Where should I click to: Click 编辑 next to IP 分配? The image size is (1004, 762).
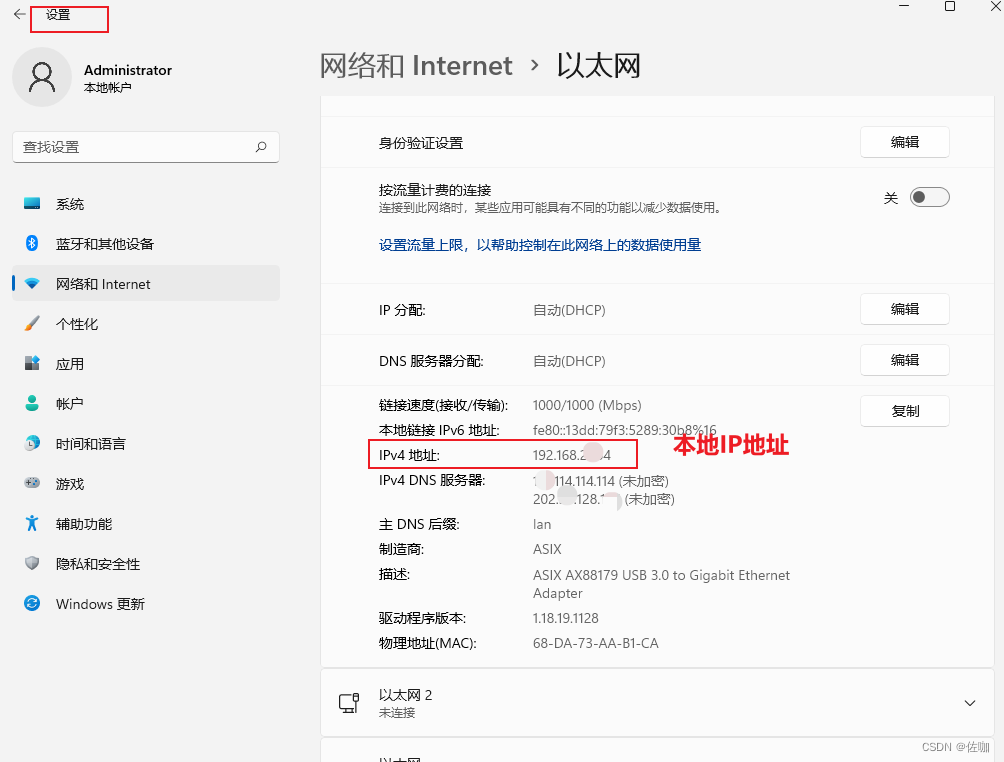click(904, 309)
